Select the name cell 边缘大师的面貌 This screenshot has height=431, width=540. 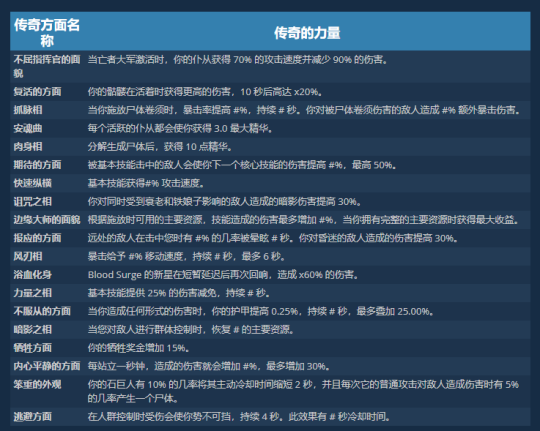click(x=47, y=220)
